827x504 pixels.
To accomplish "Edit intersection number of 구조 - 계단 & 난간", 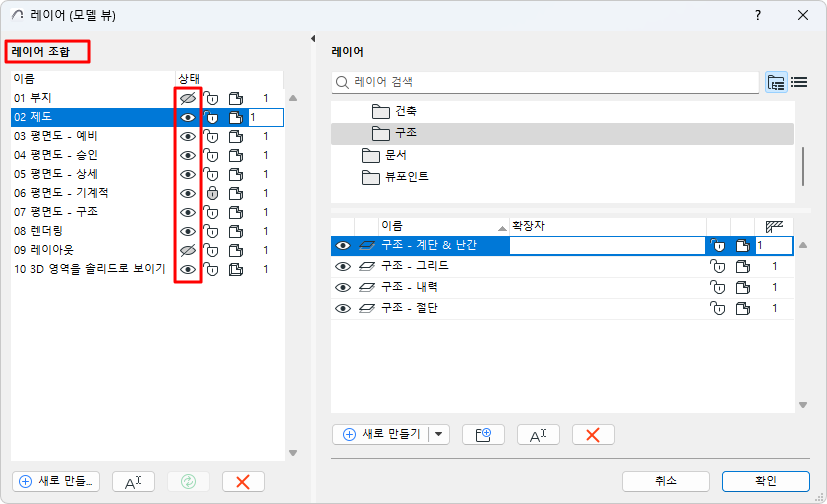I will pos(774,245).
